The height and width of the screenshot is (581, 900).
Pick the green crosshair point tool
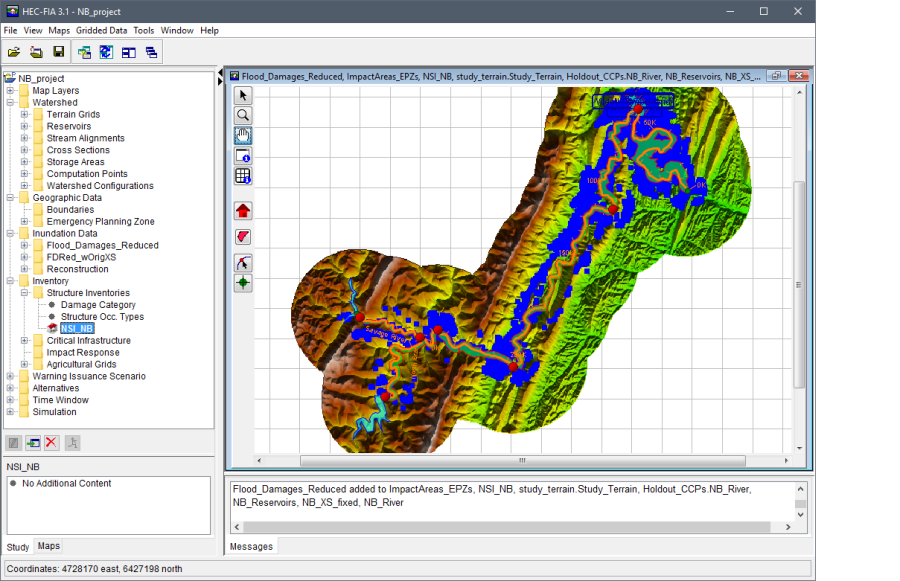243,283
